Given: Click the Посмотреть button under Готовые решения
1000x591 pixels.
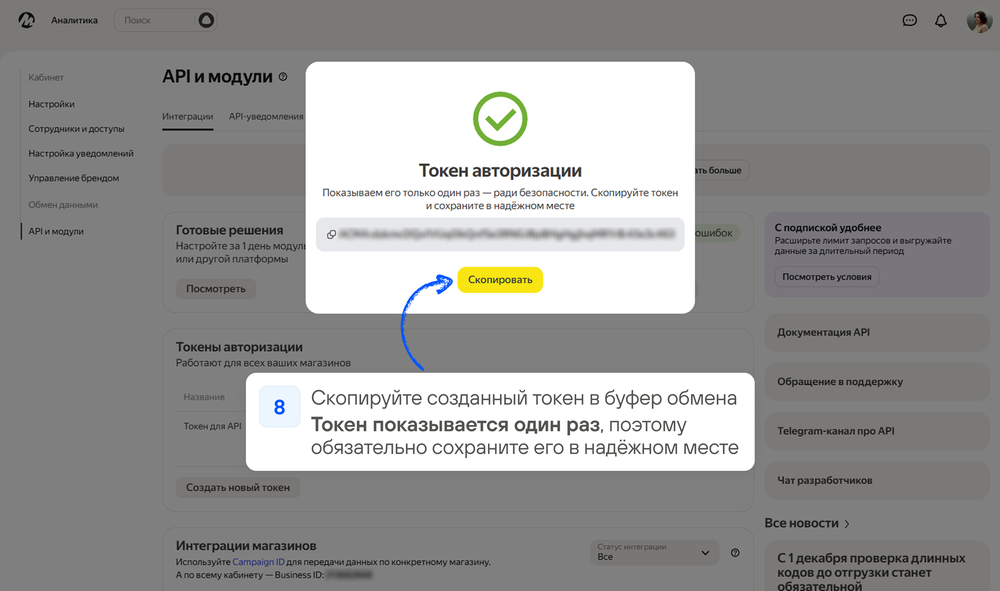Looking at the screenshot, I should tap(216, 289).
